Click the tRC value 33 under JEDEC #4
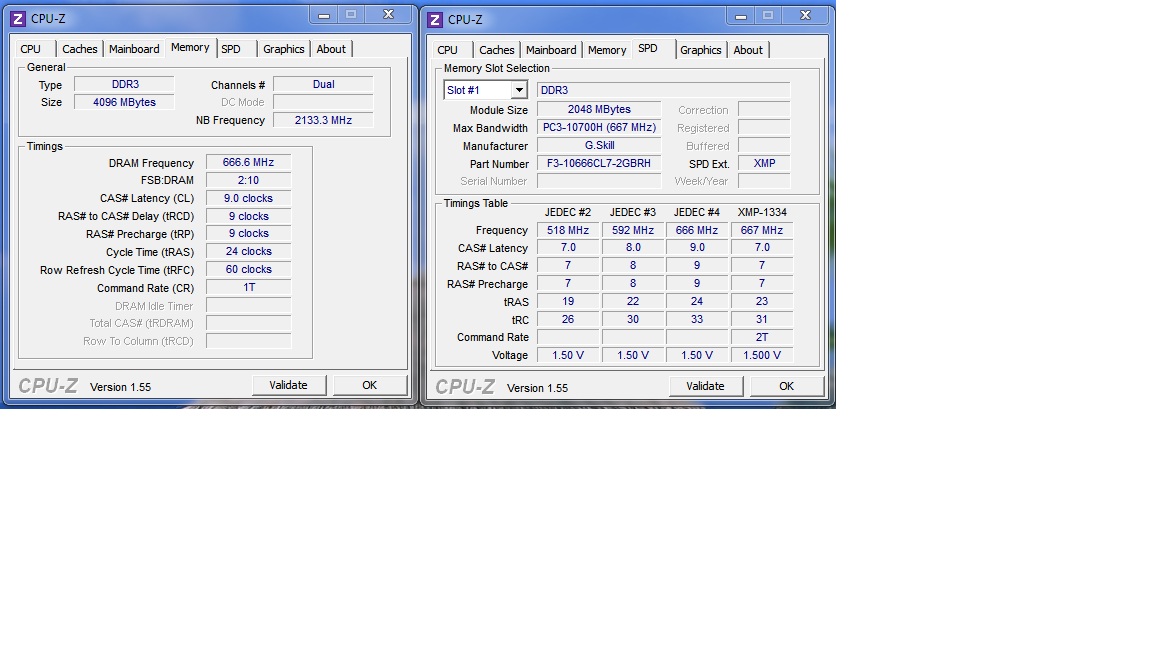Viewport: 1152px width, 648px height. coord(696,320)
